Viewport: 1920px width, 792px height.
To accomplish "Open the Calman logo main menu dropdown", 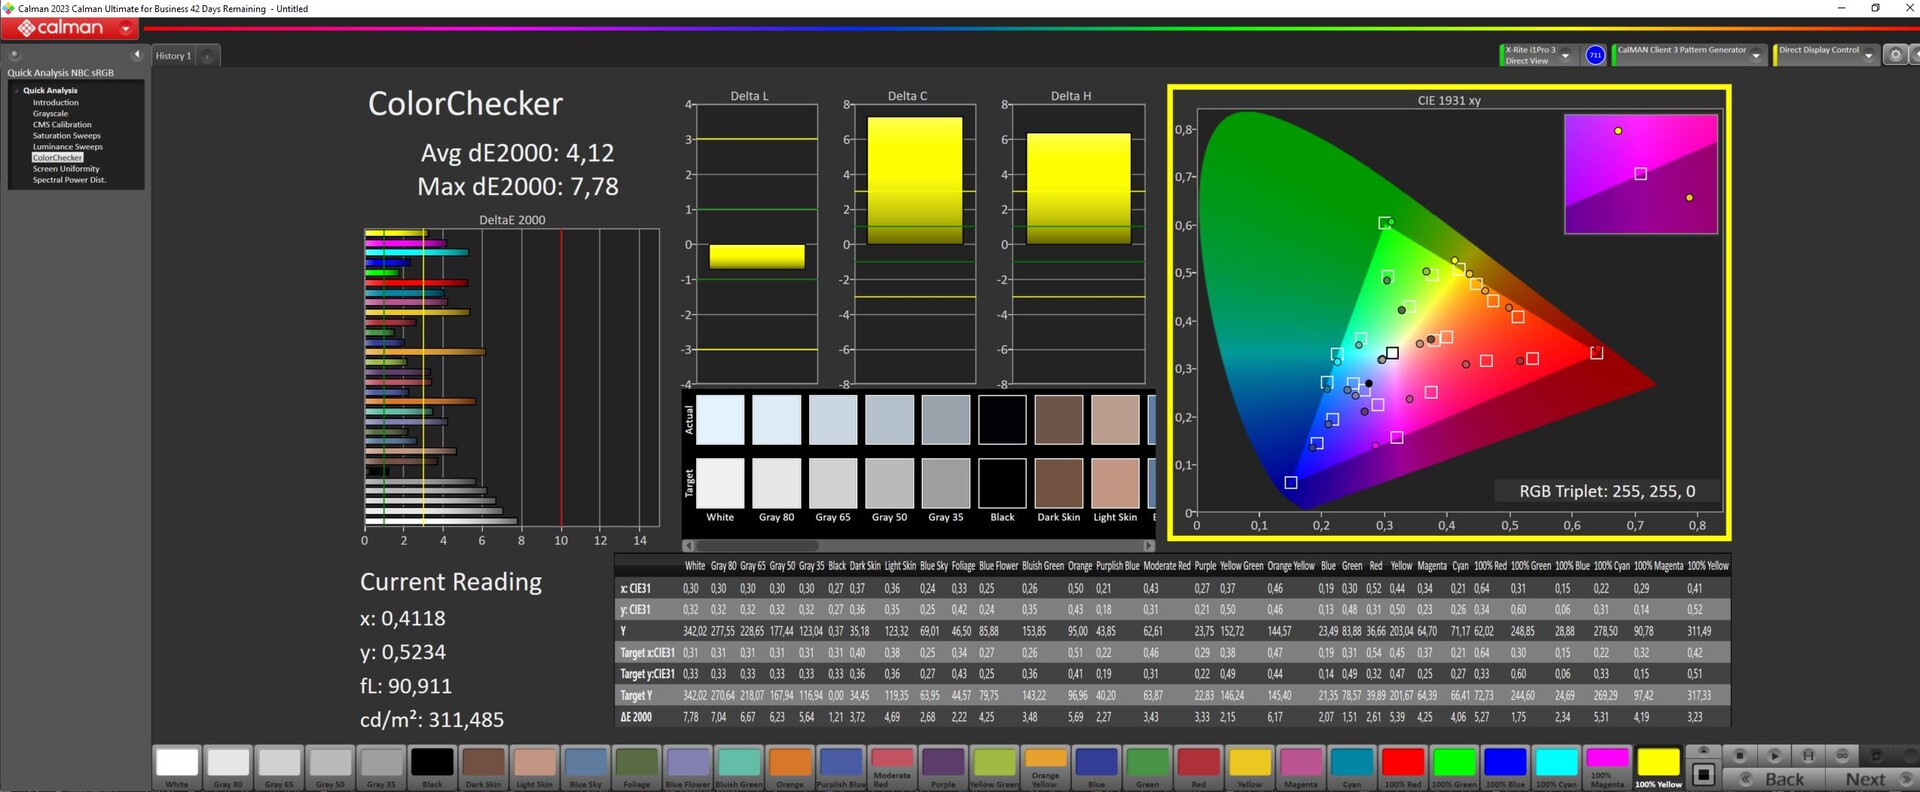I will (126, 29).
